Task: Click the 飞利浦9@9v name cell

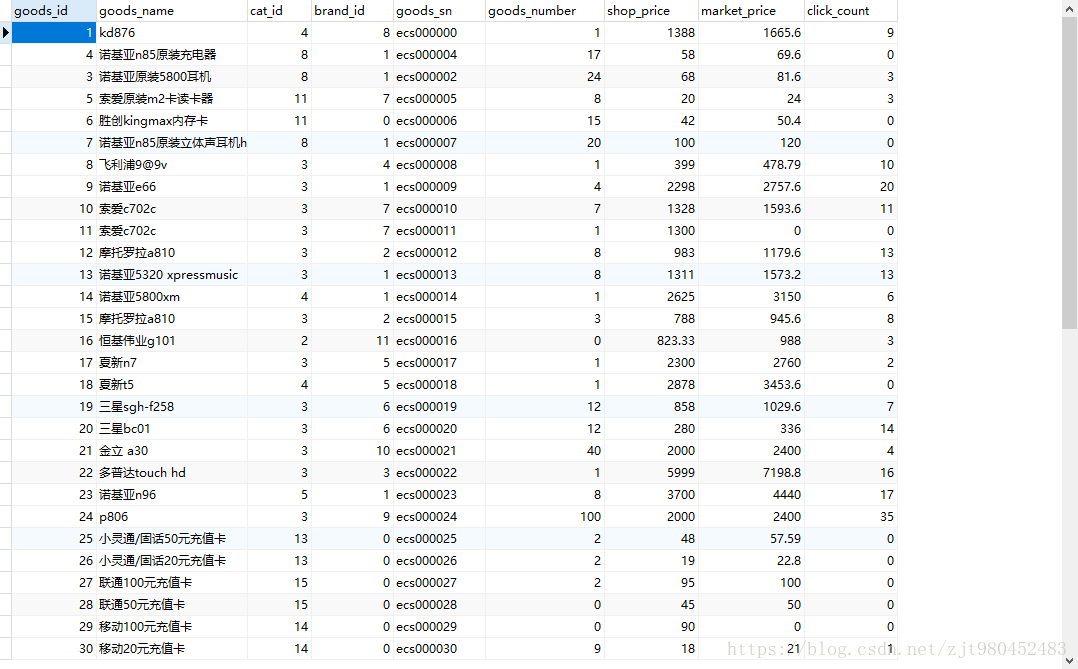Action: pyautogui.click(x=172, y=164)
